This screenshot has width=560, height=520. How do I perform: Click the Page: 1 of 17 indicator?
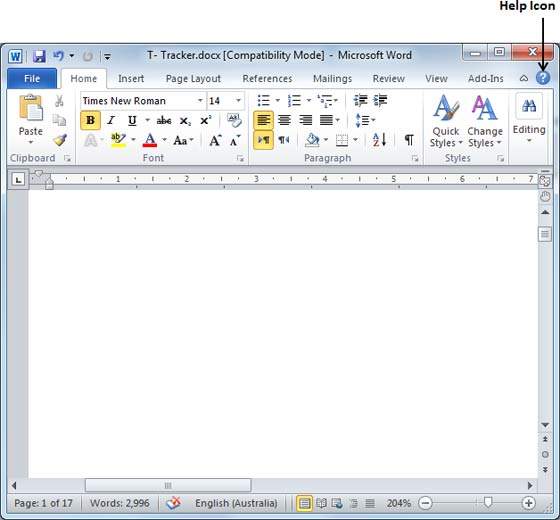pyautogui.click(x=43, y=503)
